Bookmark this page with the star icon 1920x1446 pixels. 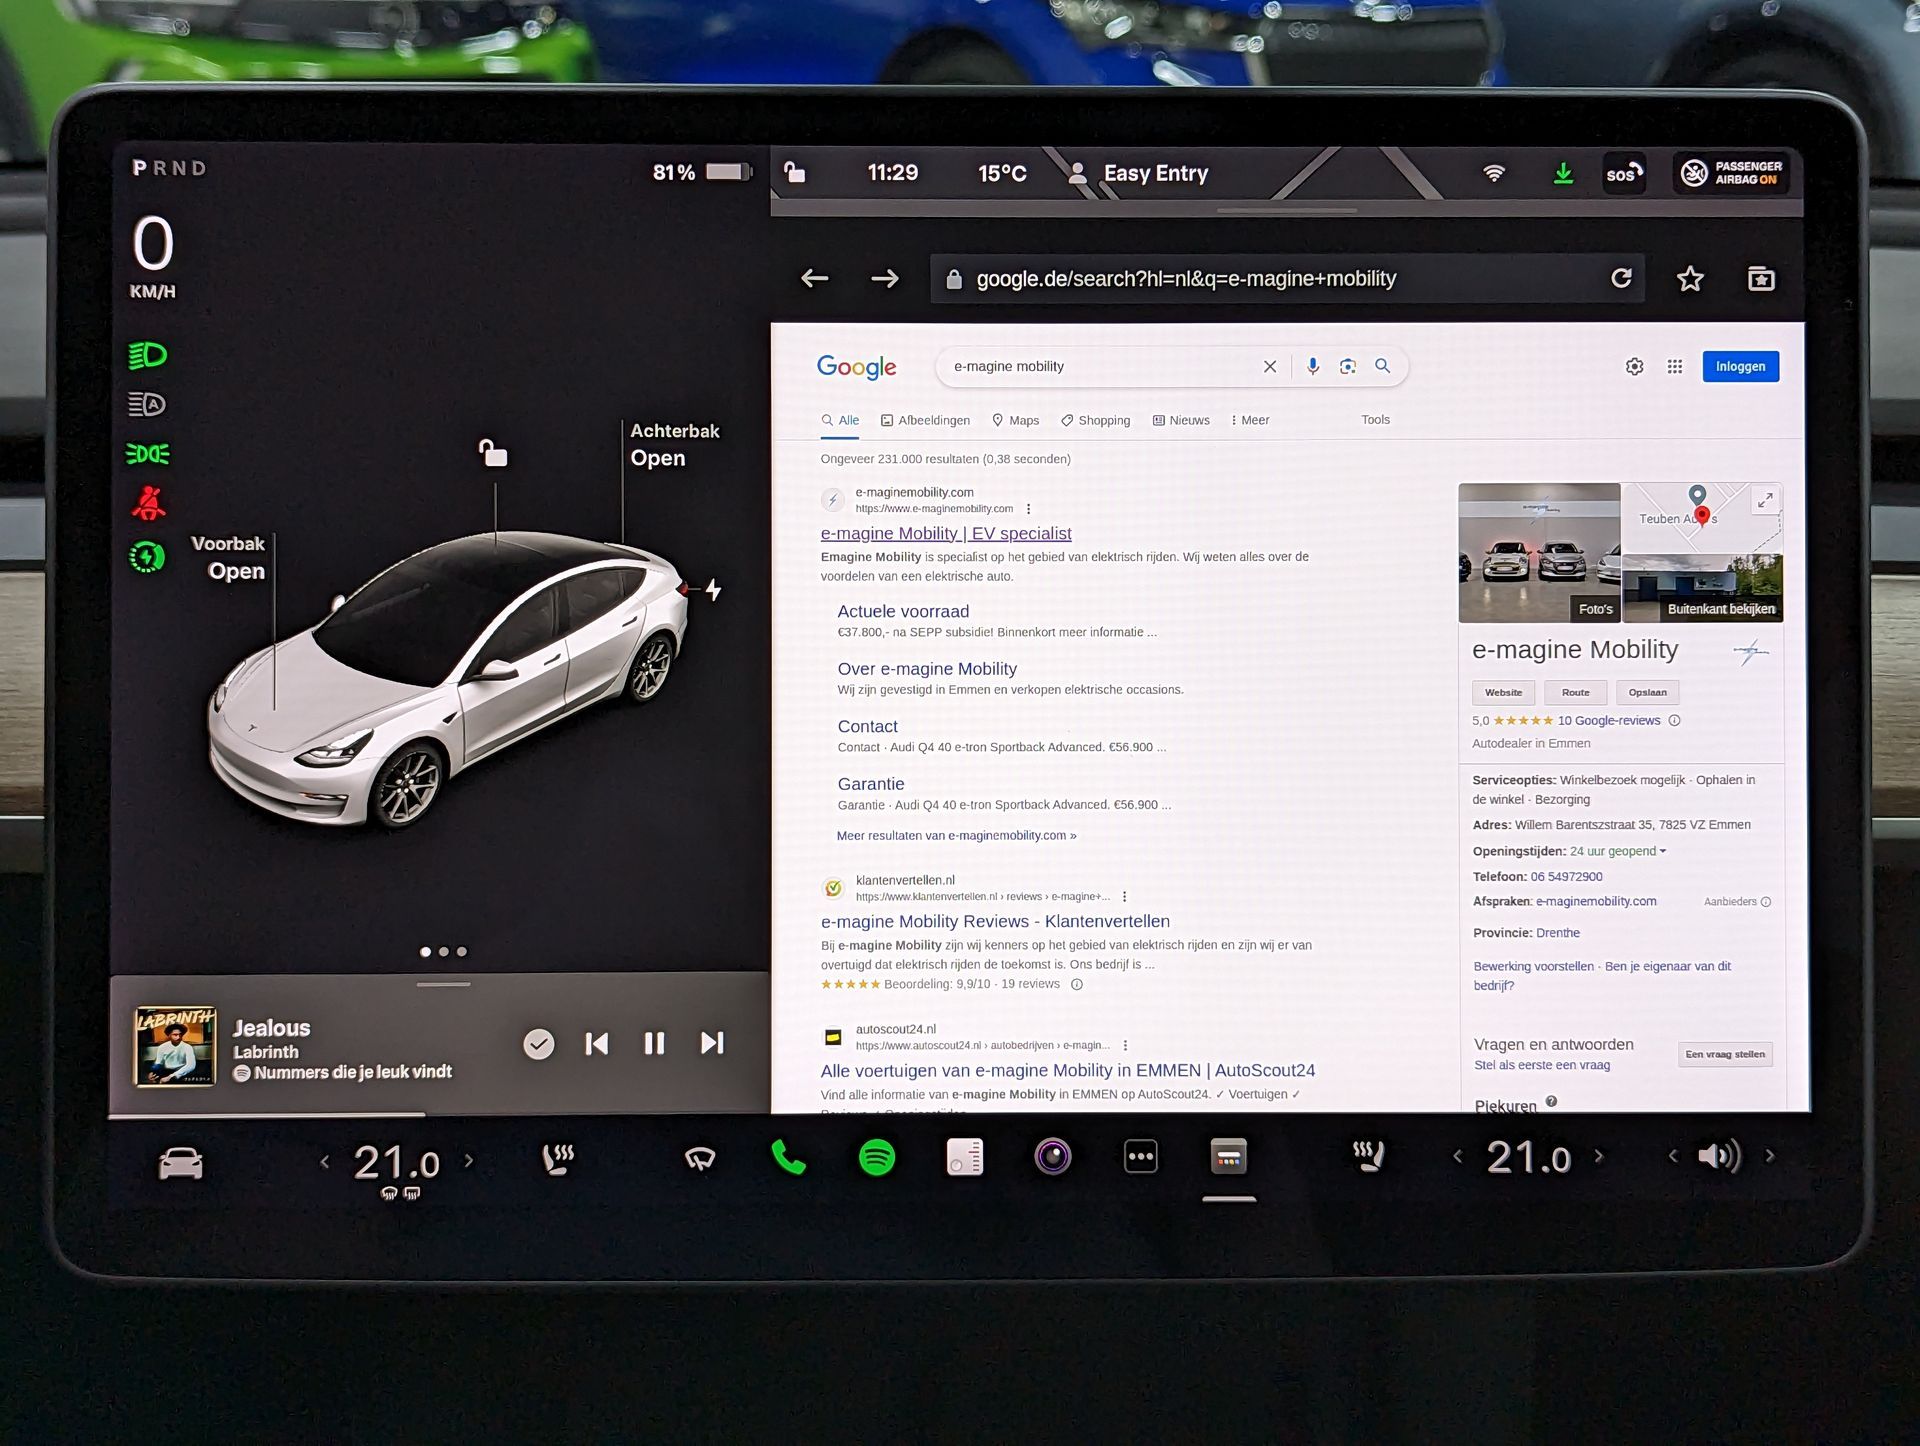(1690, 279)
